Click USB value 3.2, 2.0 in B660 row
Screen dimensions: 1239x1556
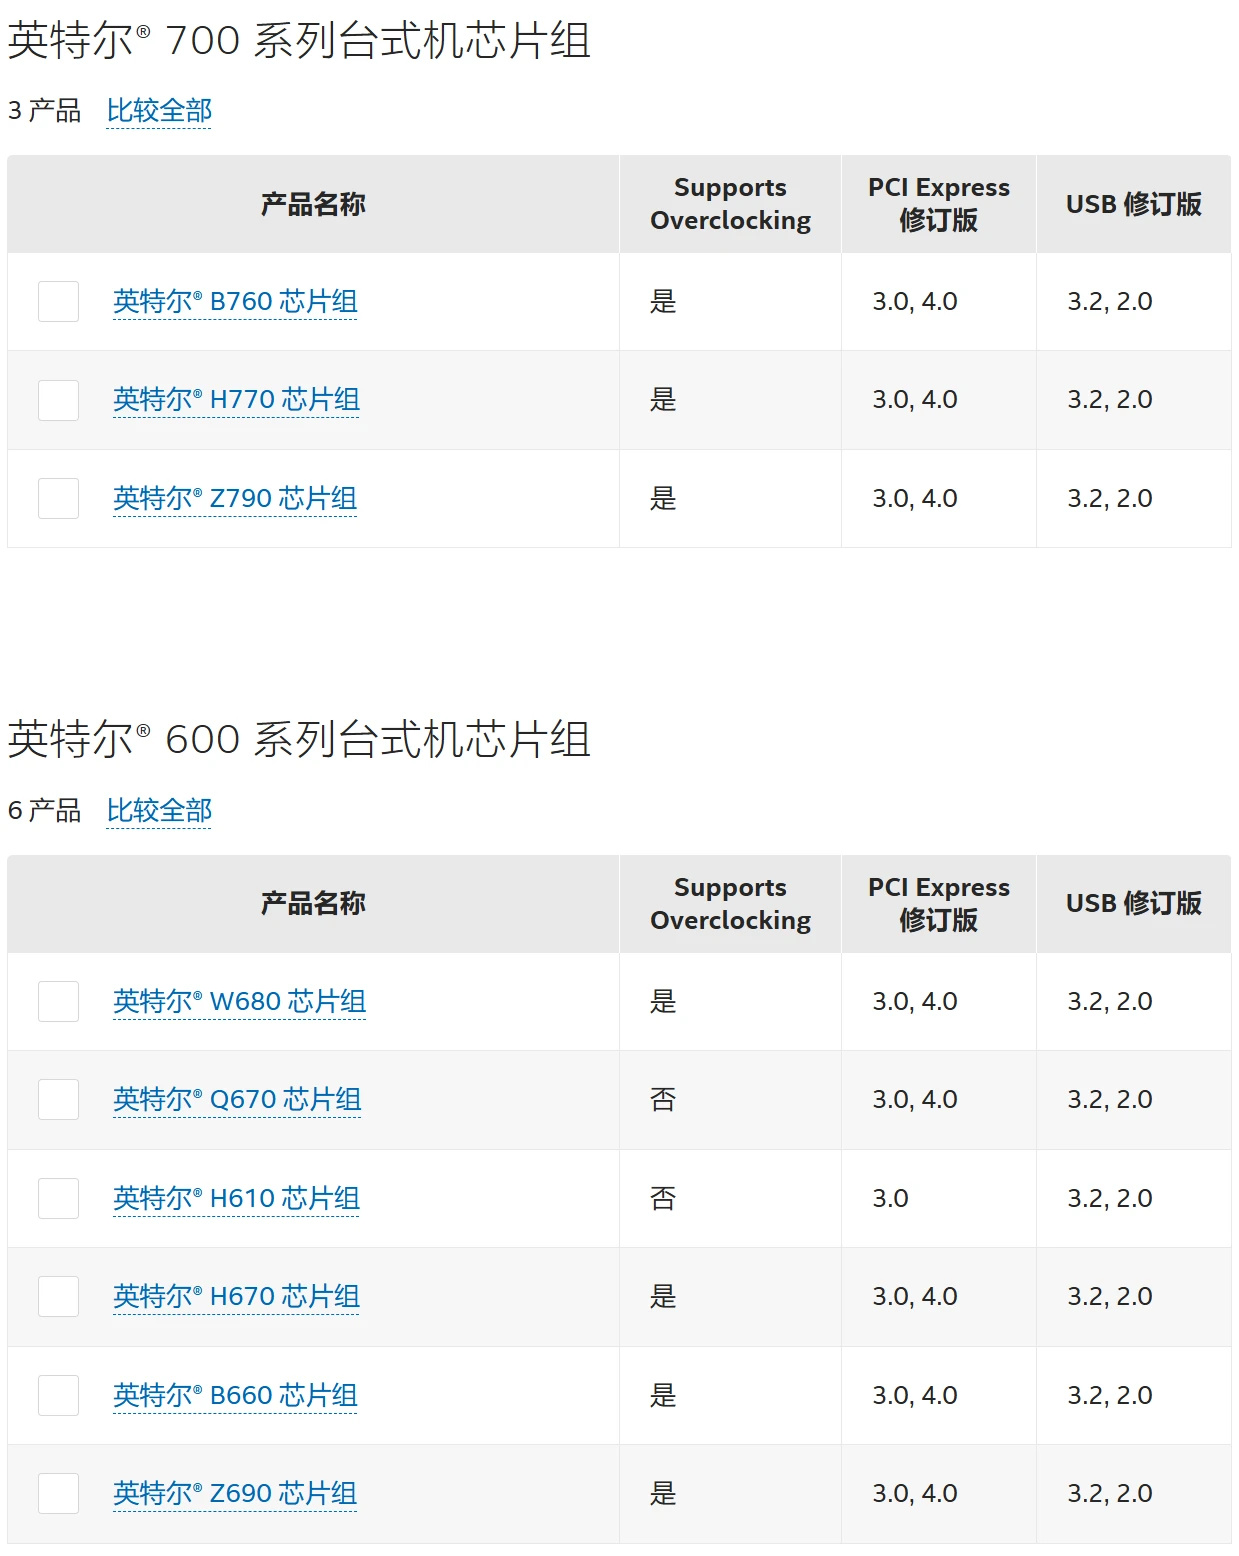(x=1110, y=1395)
